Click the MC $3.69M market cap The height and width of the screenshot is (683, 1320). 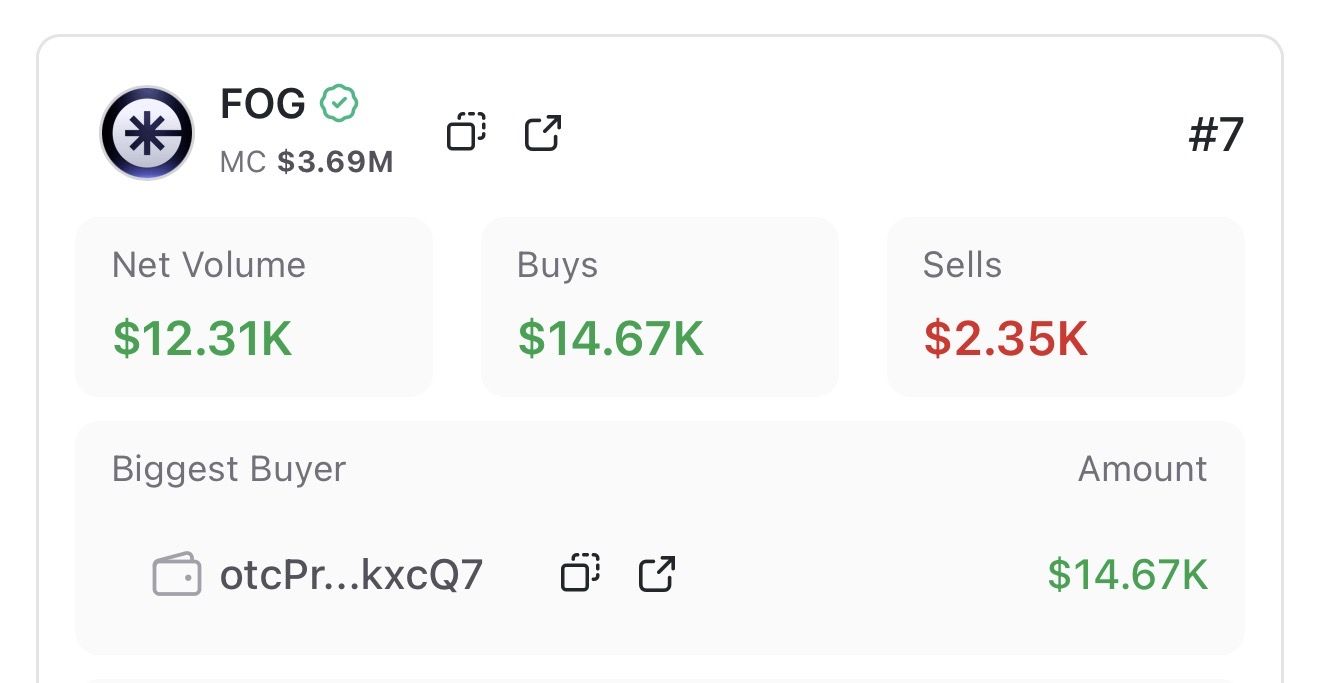pos(307,162)
